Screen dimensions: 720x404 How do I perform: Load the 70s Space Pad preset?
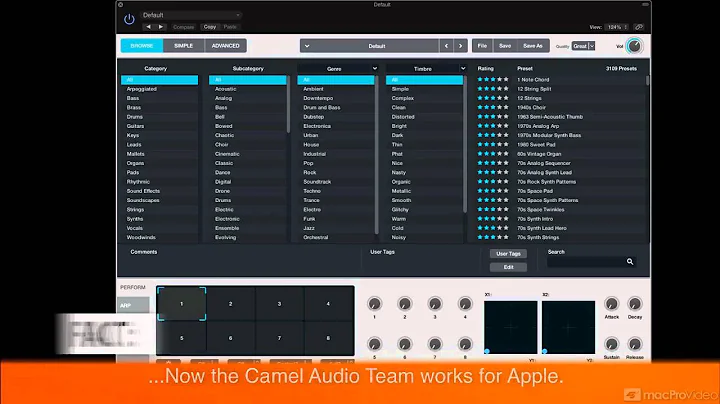pyautogui.click(x=535, y=191)
